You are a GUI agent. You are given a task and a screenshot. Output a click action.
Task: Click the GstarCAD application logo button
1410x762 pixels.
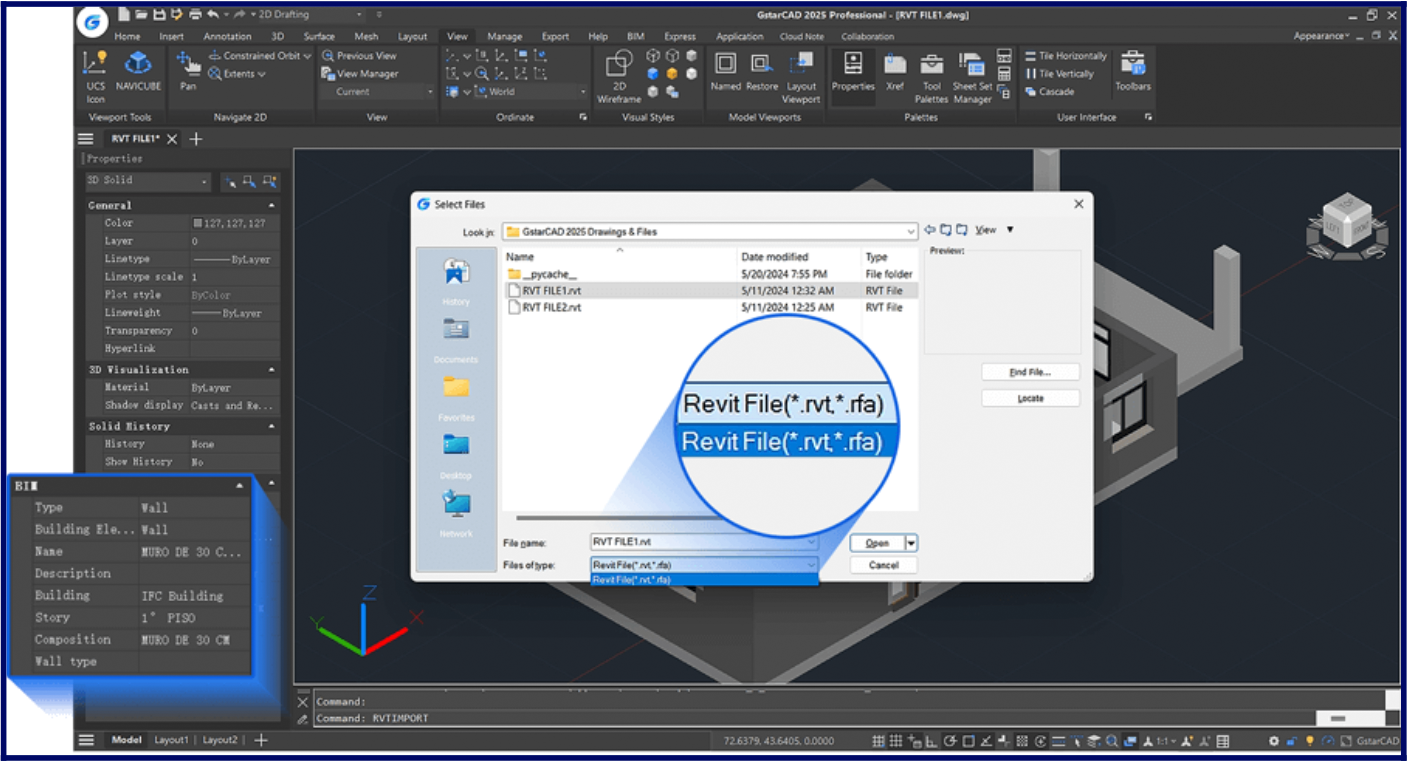click(x=93, y=20)
